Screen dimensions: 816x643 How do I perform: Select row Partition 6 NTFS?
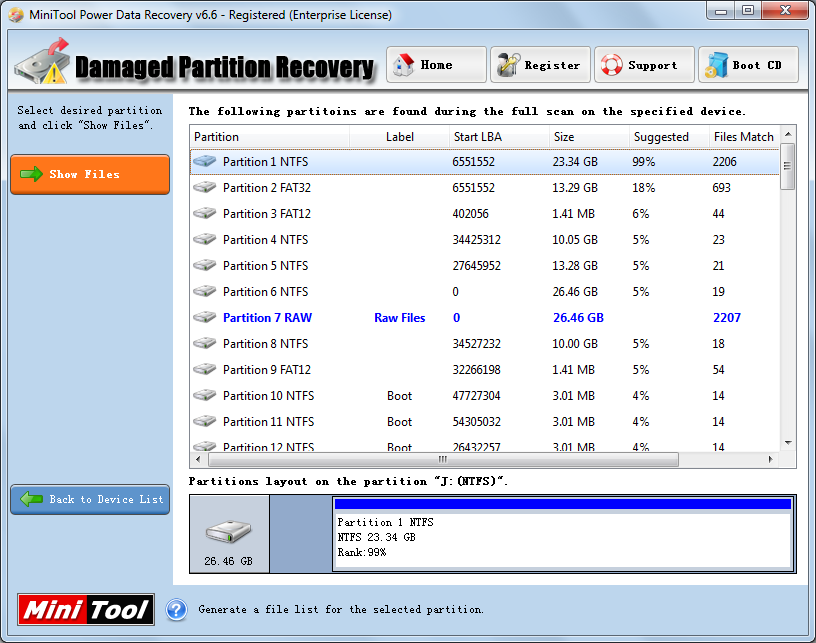click(x=484, y=292)
